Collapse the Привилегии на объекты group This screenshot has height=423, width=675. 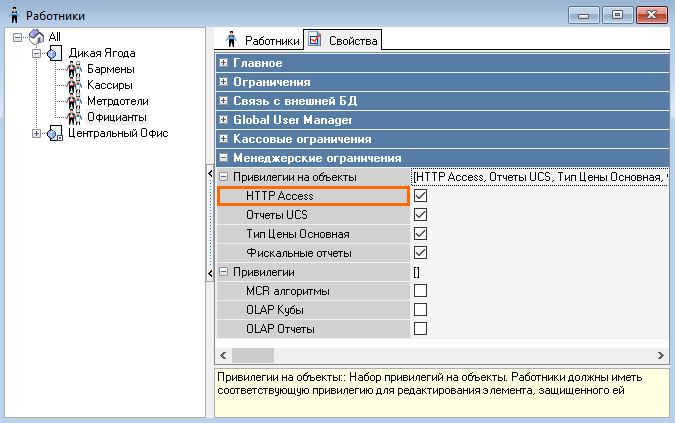[223, 177]
